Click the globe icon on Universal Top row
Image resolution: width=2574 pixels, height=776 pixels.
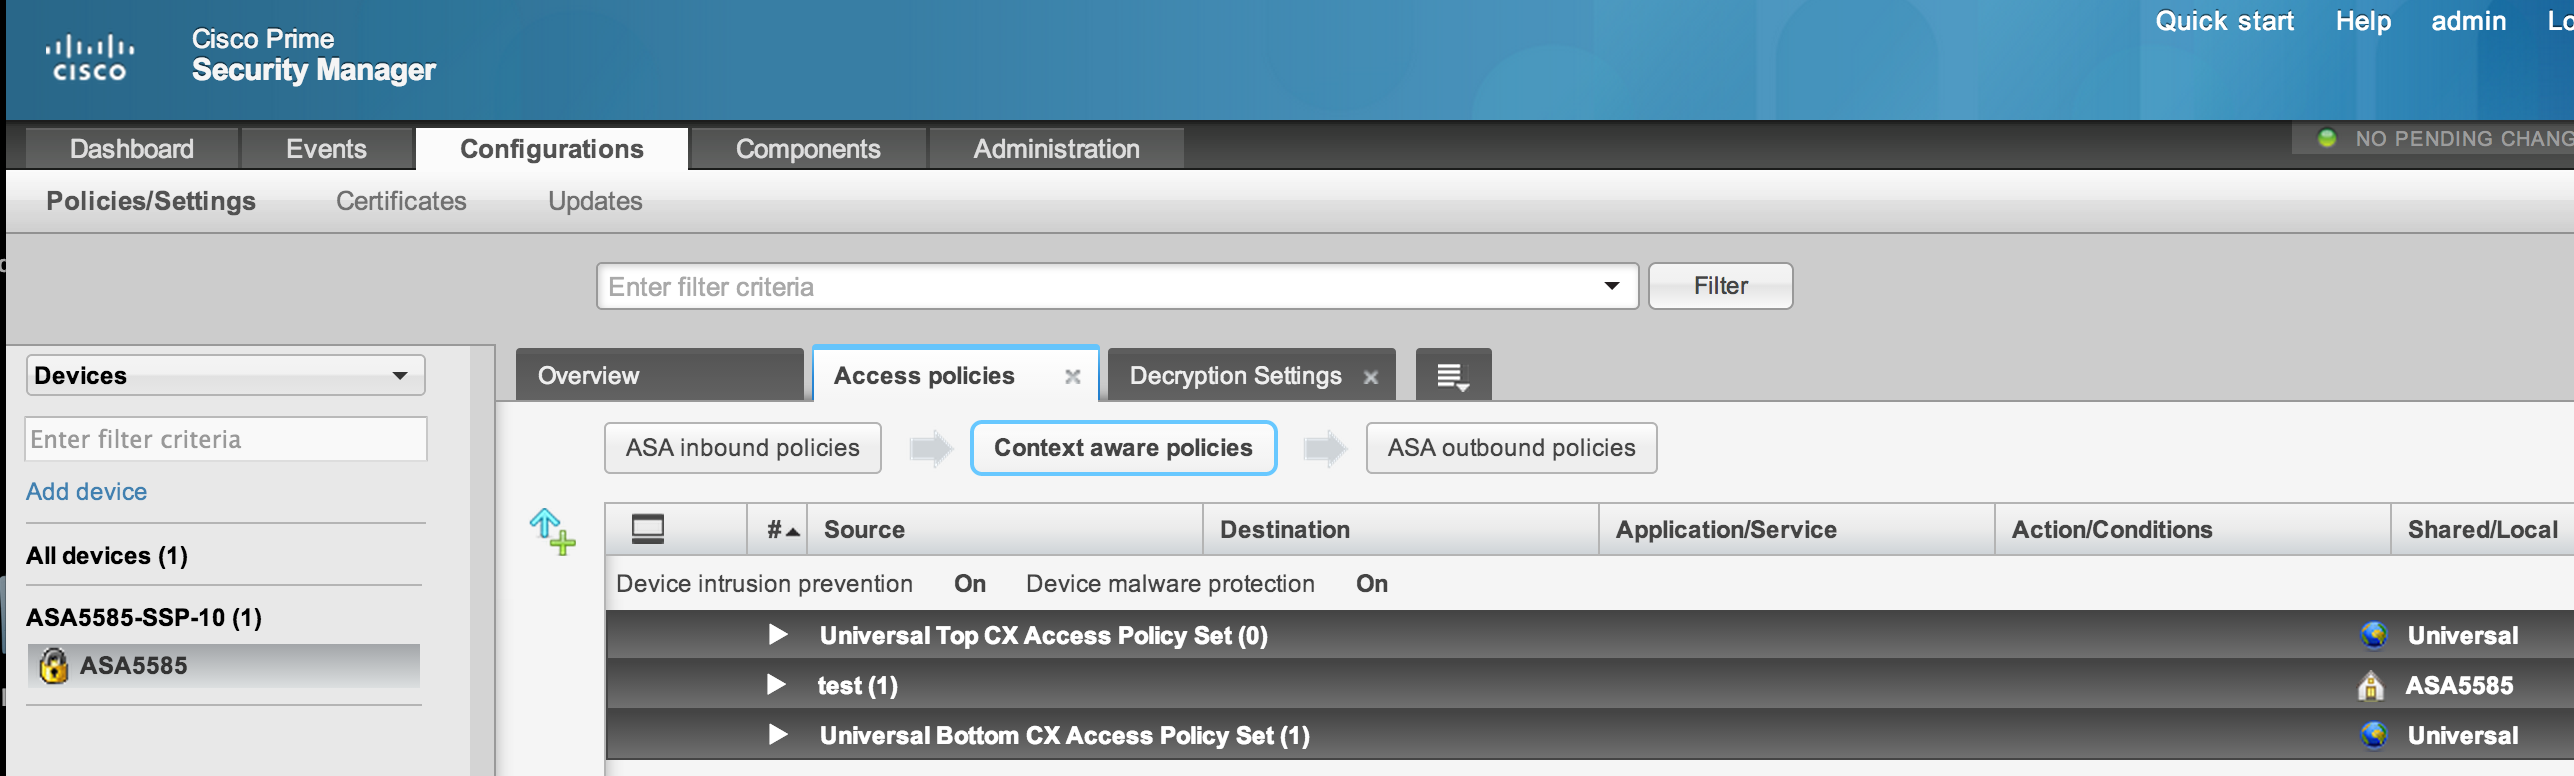tap(2372, 635)
